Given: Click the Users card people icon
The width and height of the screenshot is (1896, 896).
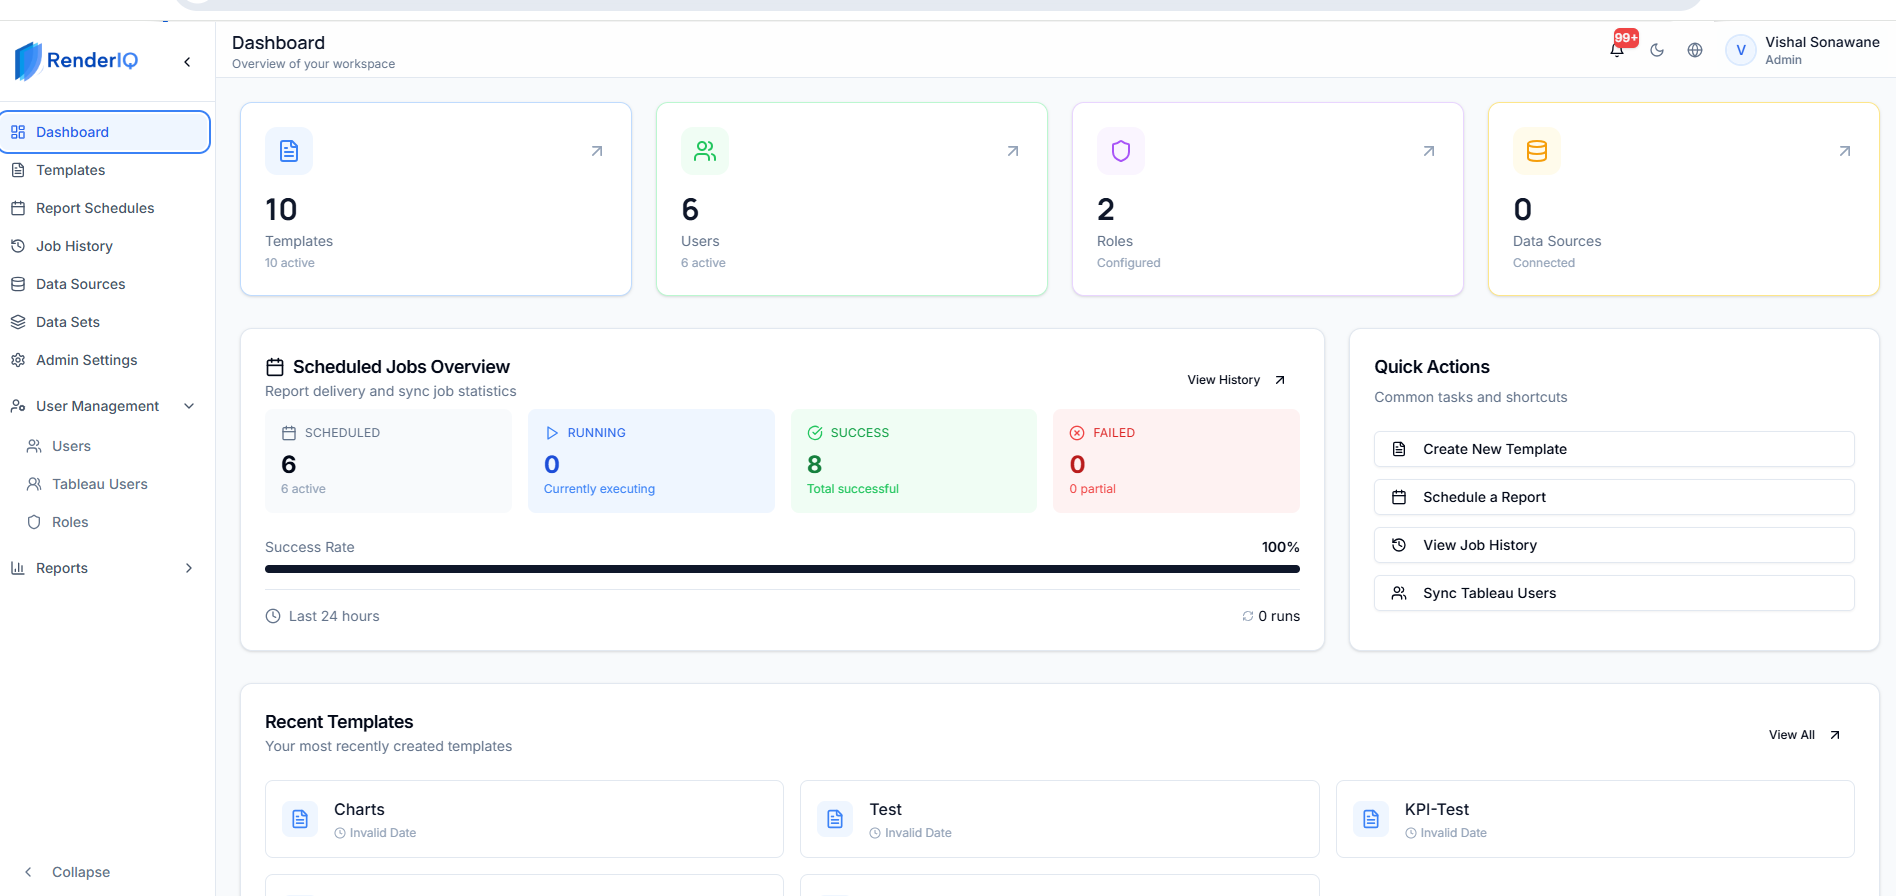Looking at the screenshot, I should click(x=705, y=151).
